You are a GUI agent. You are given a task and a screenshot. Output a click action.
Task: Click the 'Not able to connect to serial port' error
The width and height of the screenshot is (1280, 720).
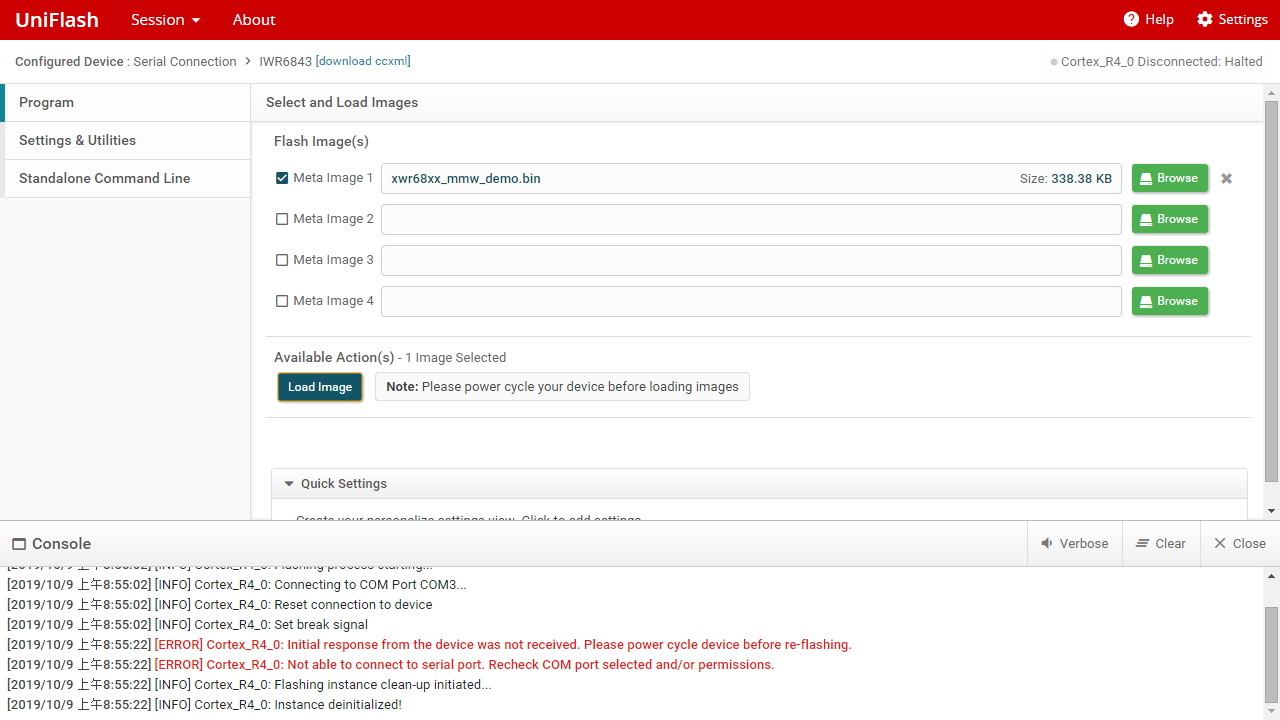[x=390, y=665]
